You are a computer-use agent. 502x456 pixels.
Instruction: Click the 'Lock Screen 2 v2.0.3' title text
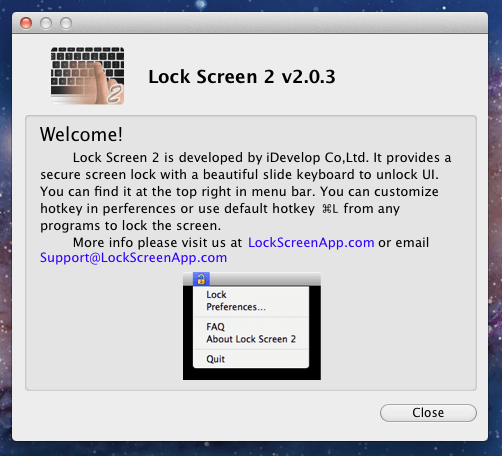click(242, 77)
